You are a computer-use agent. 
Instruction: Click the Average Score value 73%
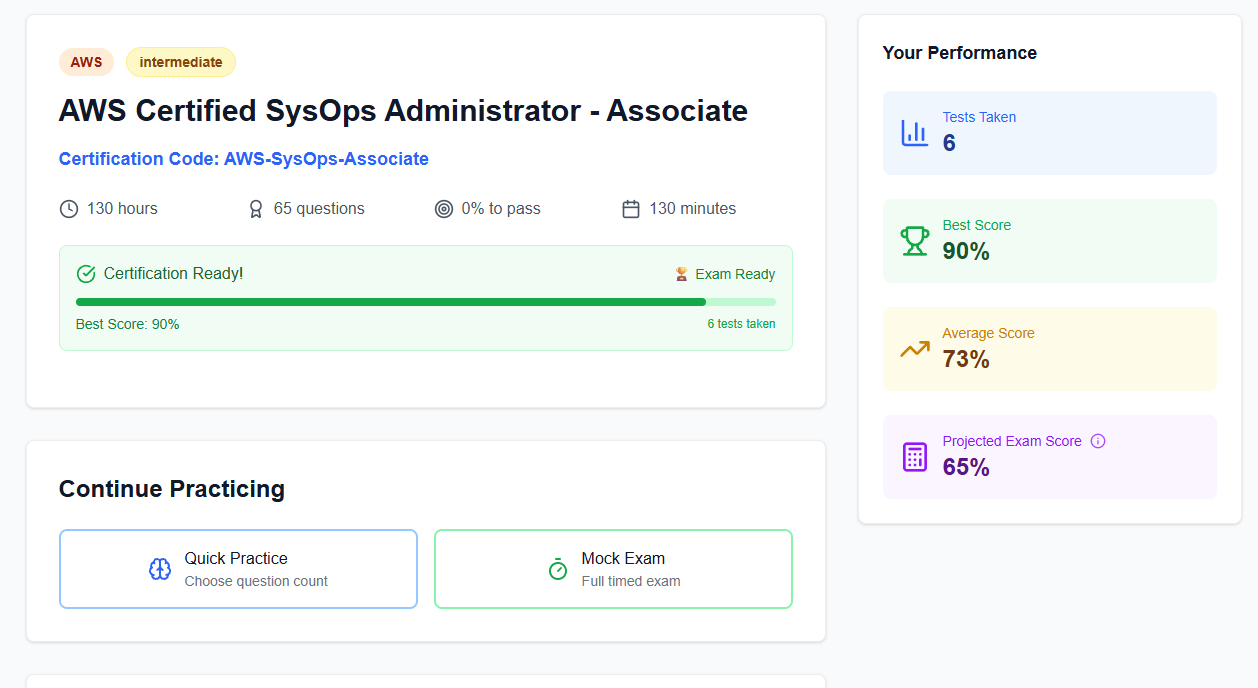click(966, 359)
